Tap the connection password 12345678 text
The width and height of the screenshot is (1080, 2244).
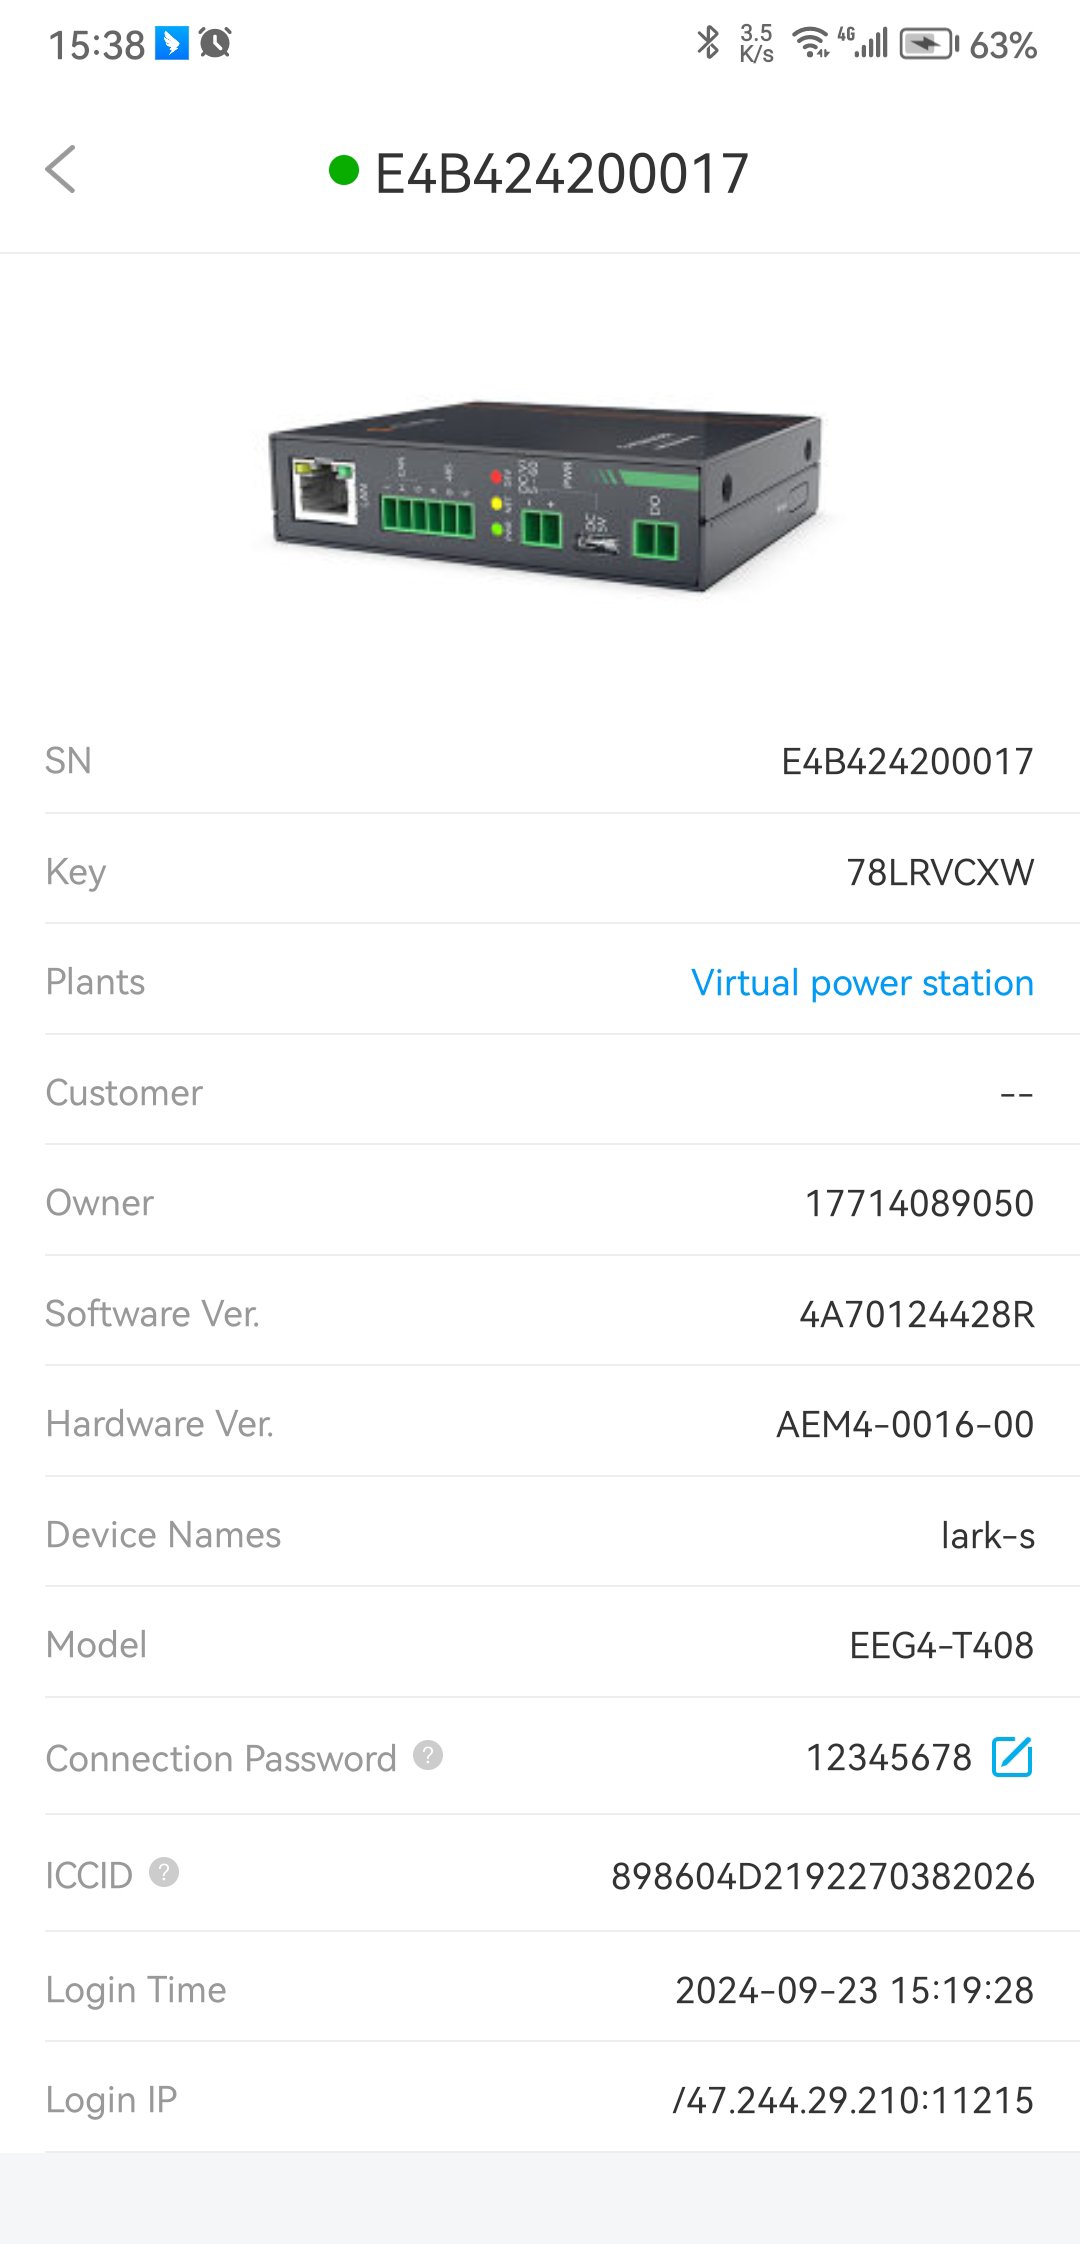[x=888, y=1758]
